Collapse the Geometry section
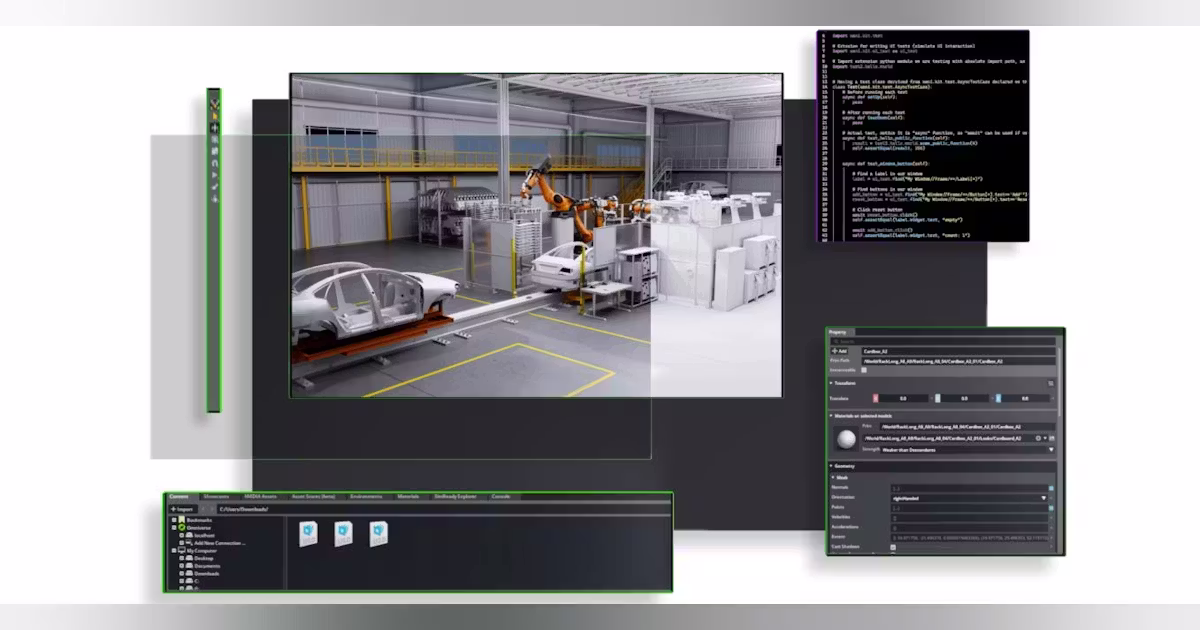This screenshot has height=630, width=1200. pyautogui.click(x=831, y=466)
